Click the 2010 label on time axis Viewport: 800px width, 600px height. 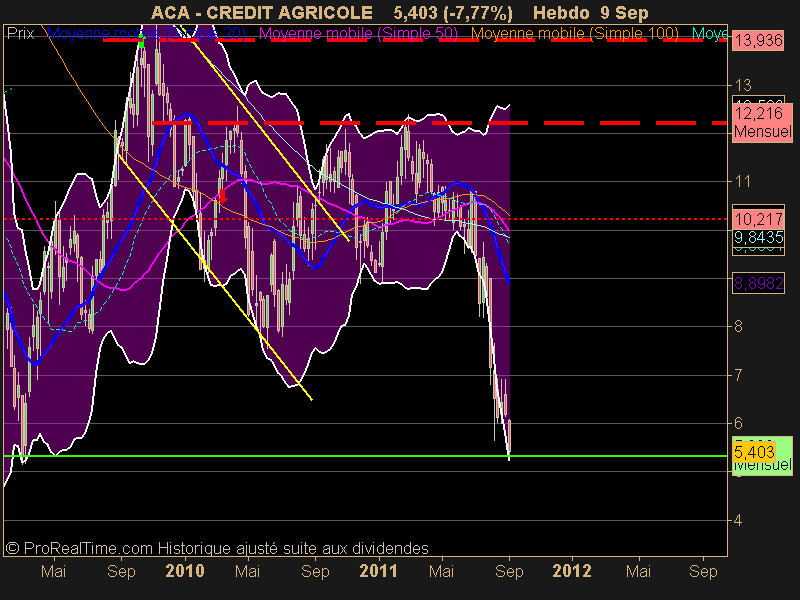click(185, 570)
